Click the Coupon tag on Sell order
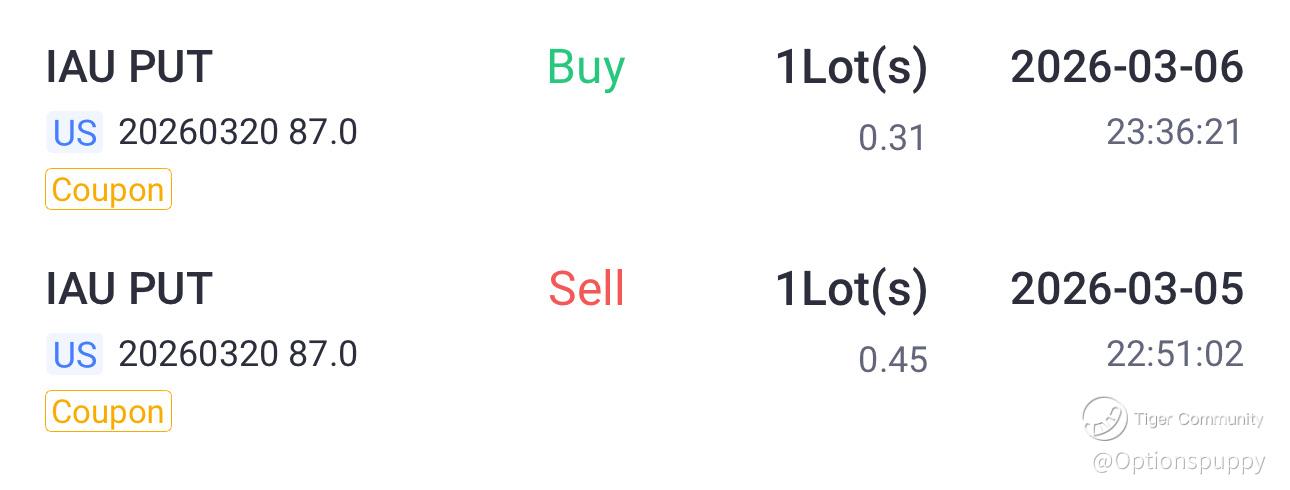The height and width of the screenshot is (490, 1290). pyautogui.click(x=108, y=412)
